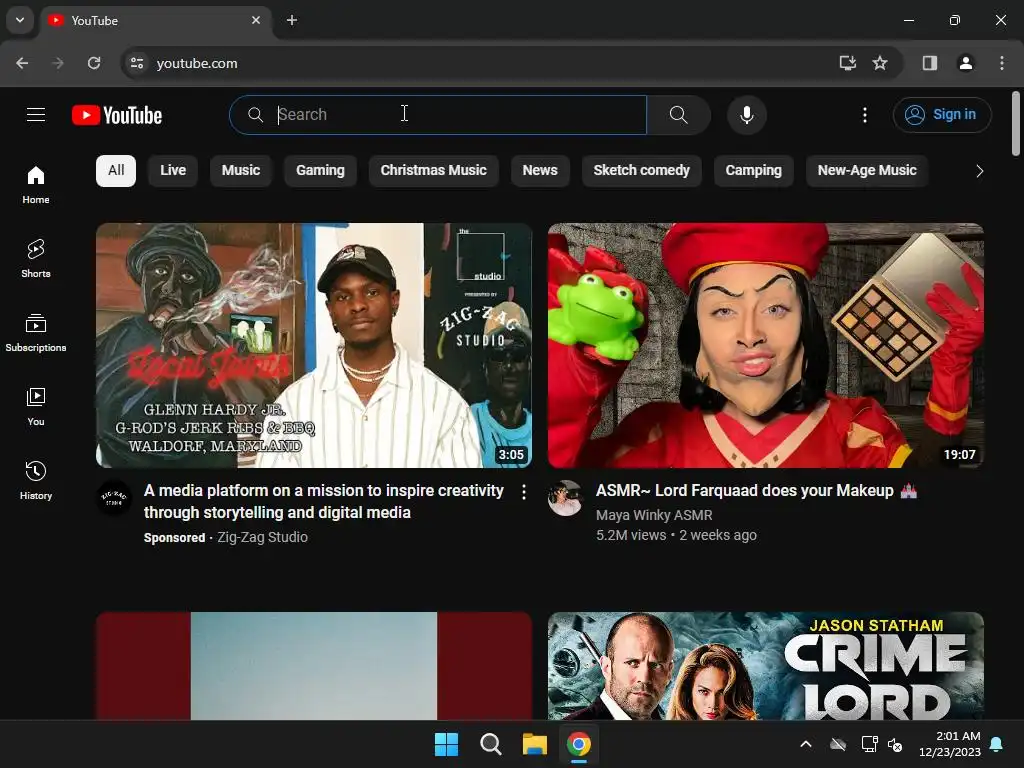Viewport: 1024px width, 768px height.
Task: Go to Home in the sidebar
Action: point(36,185)
